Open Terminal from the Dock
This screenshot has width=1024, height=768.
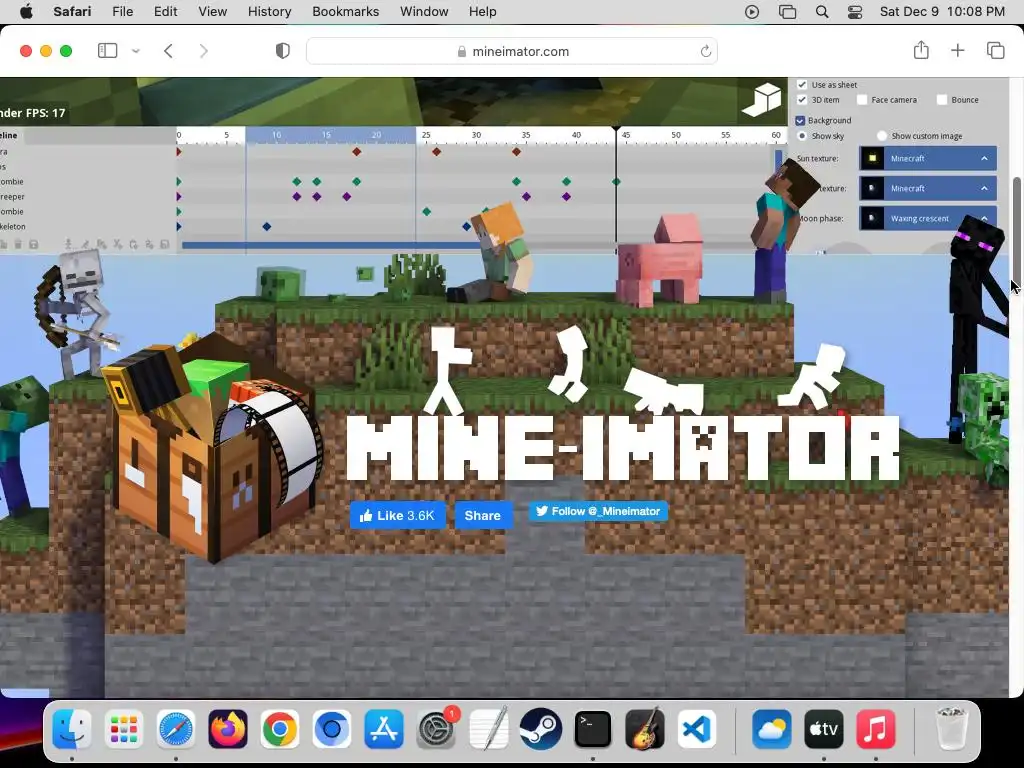(592, 729)
